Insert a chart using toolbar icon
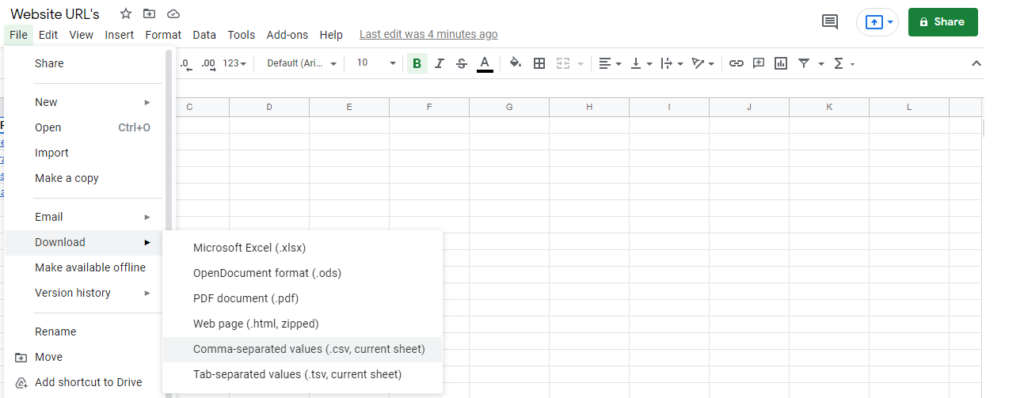 780,63
